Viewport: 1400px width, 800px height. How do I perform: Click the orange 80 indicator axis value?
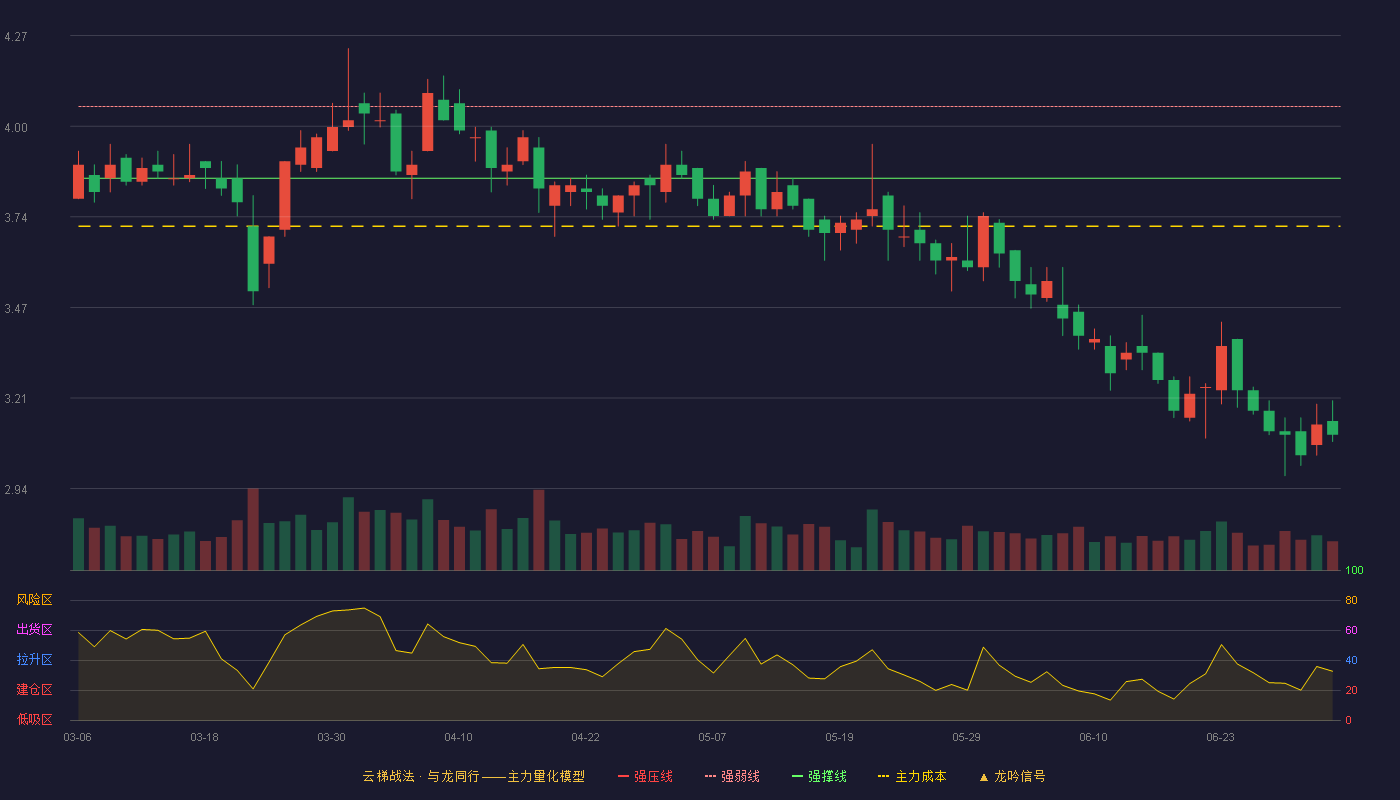(1351, 601)
